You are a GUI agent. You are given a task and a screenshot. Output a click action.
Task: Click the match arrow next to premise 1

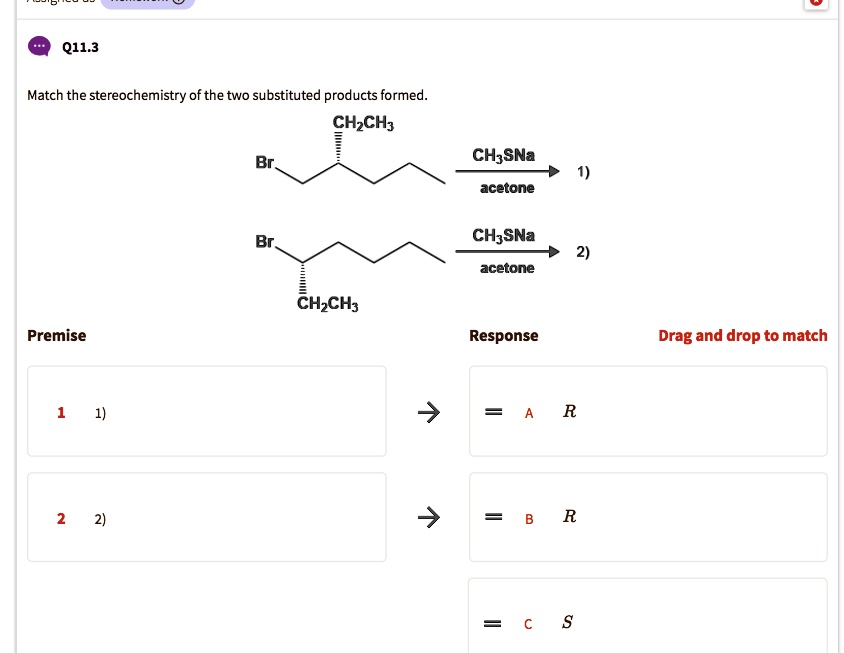[428, 411]
